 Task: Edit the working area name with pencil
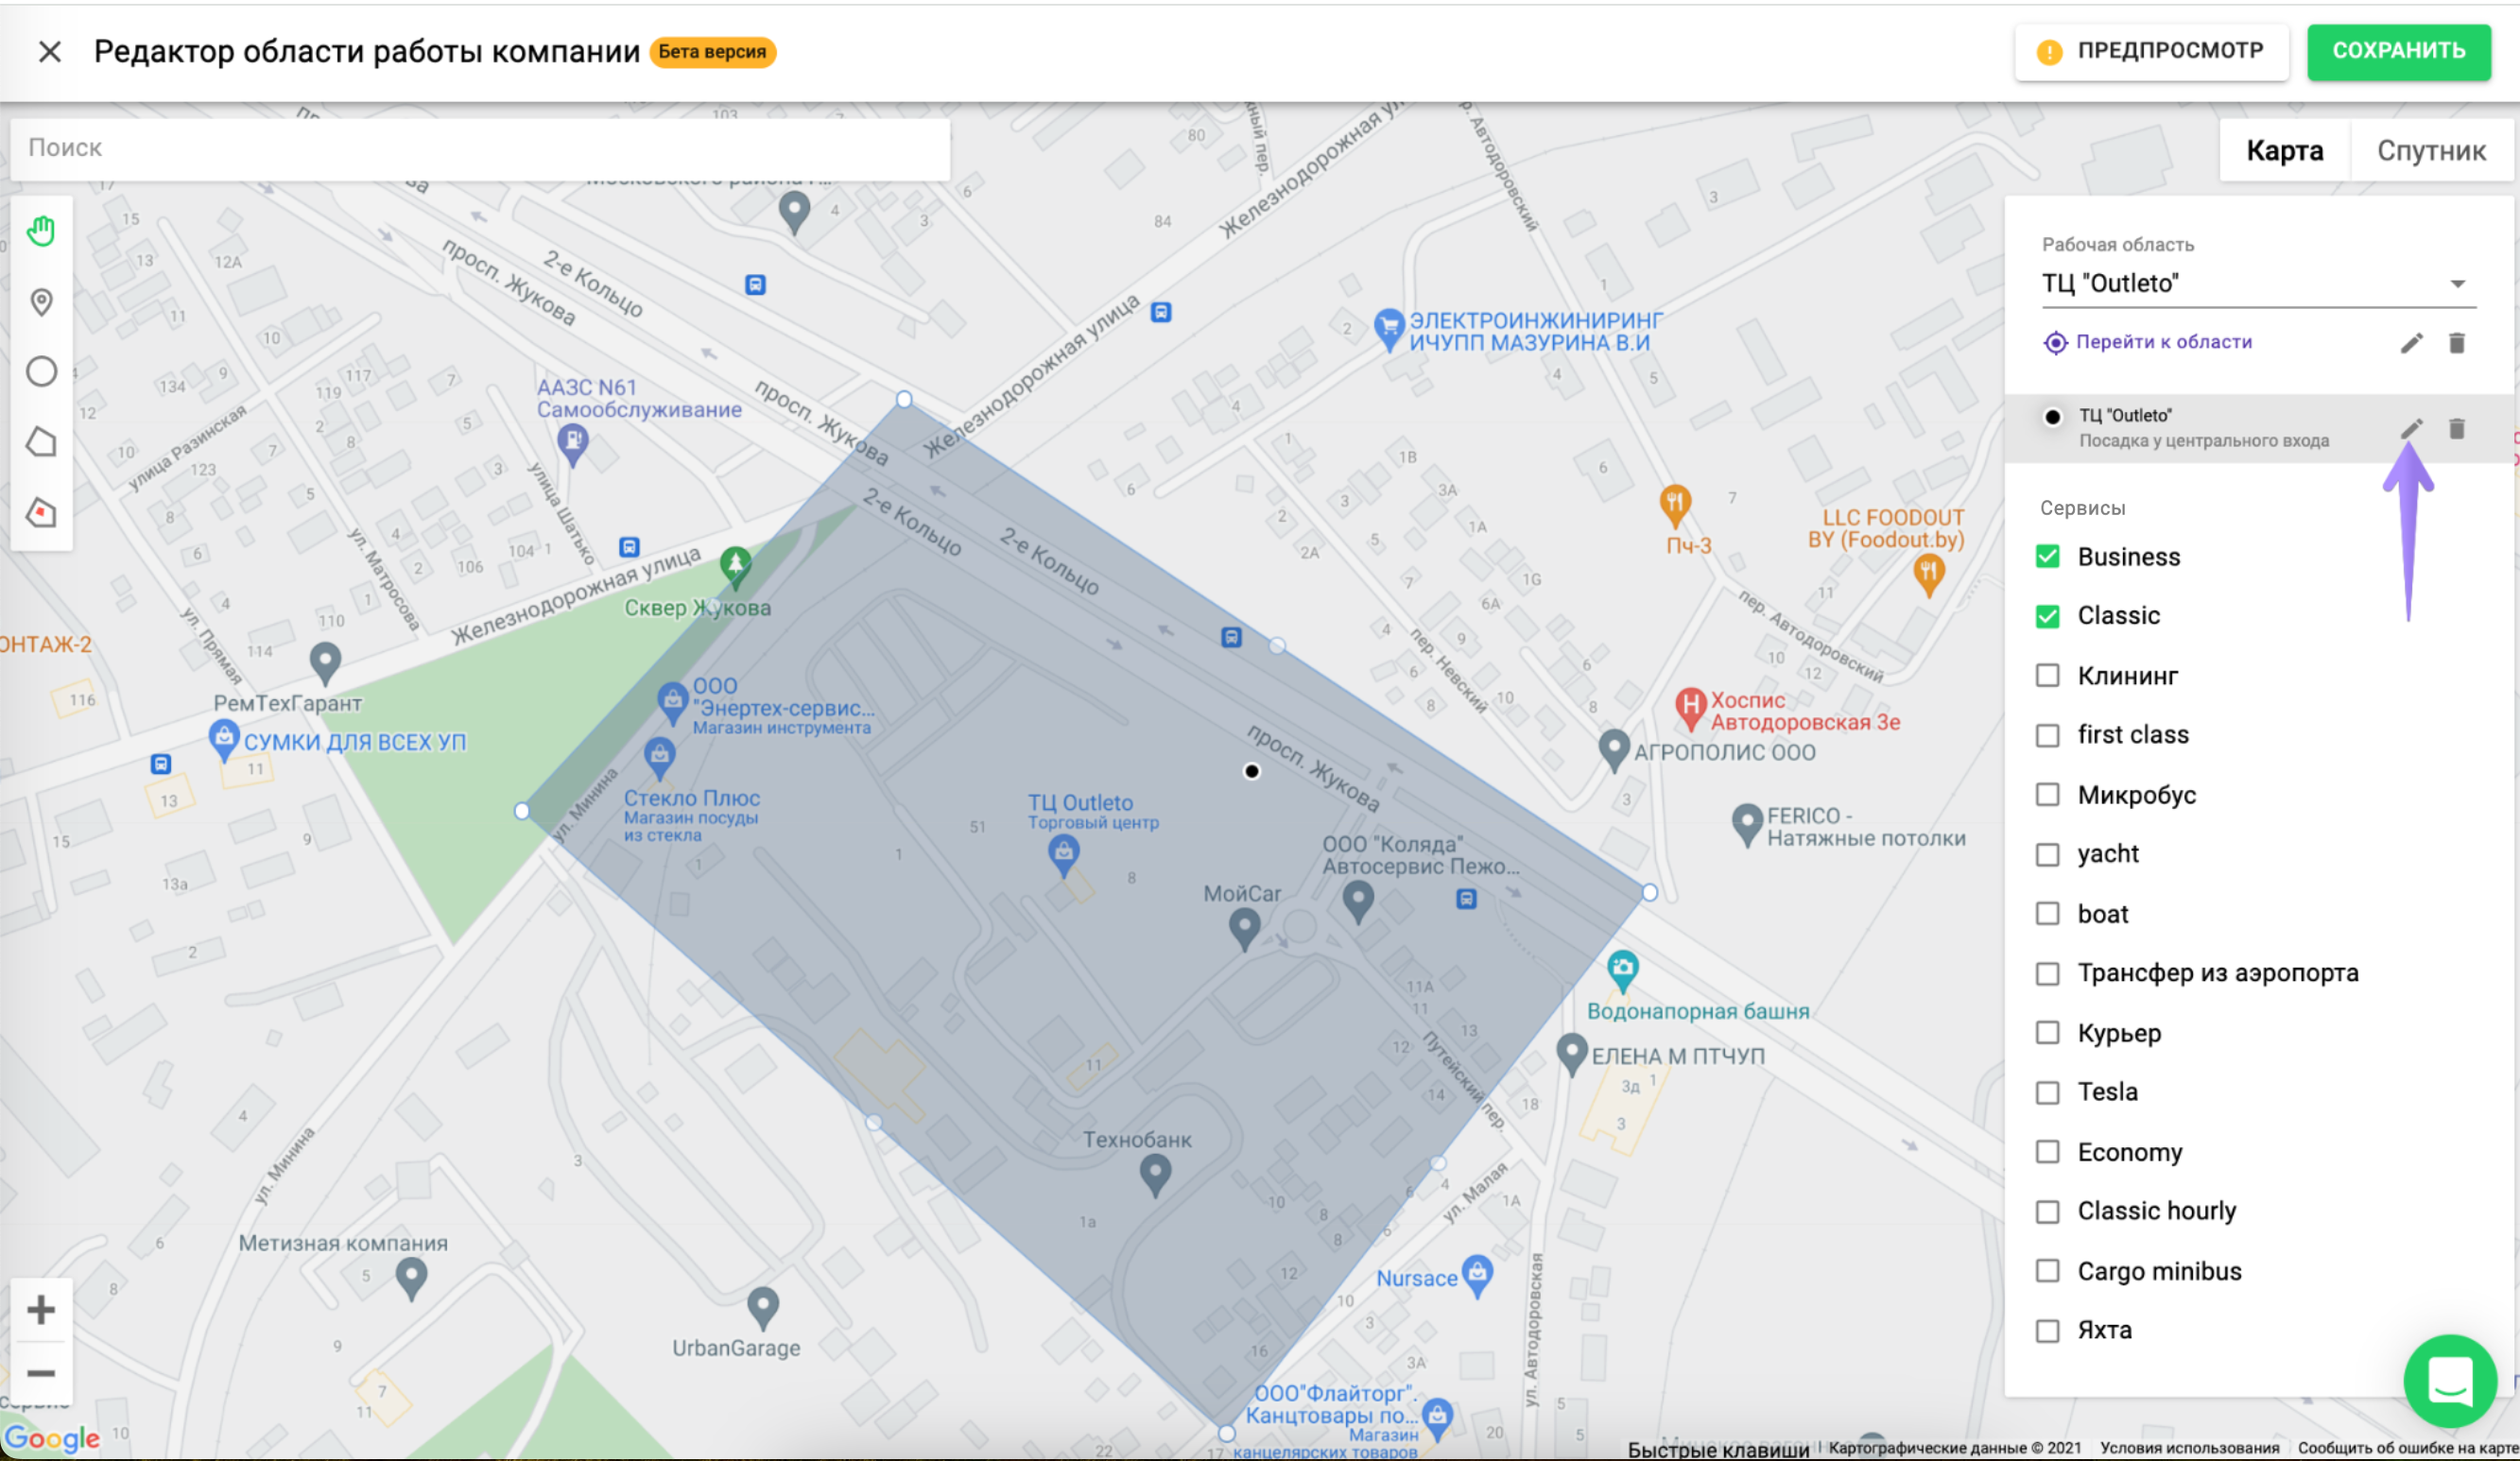click(x=2411, y=343)
